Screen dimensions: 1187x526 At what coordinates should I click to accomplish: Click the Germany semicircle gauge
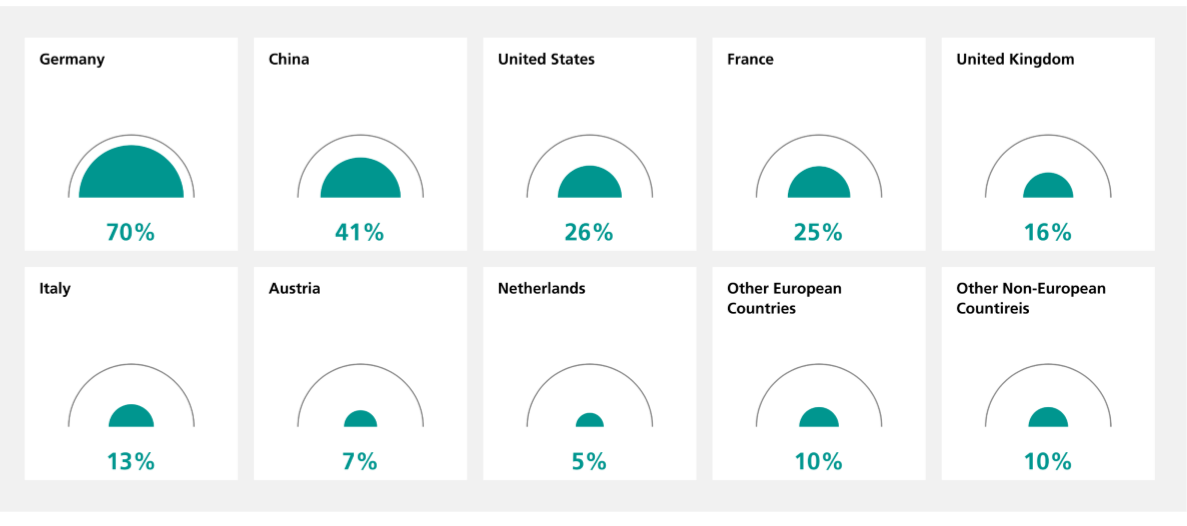pos(131,173)
